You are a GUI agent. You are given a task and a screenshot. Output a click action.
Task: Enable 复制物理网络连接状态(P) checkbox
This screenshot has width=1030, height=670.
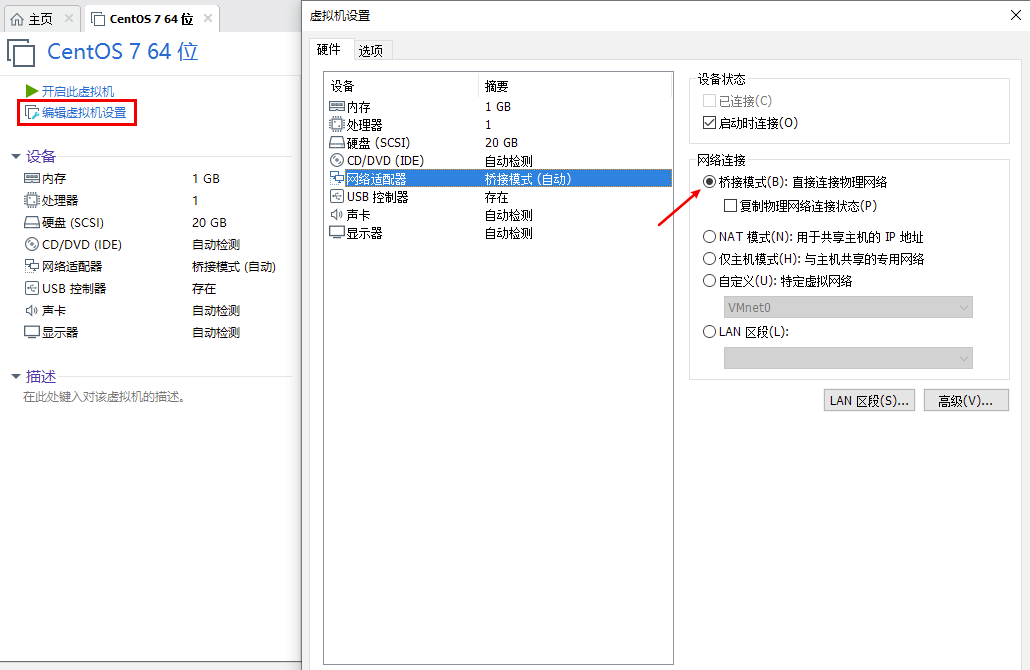(730, 206)
